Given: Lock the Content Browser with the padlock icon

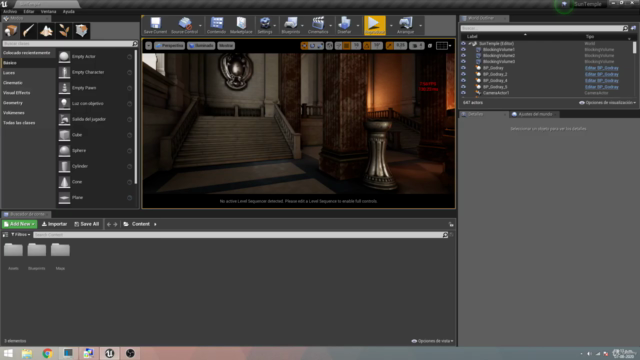Looking at the screenshot, I should click(x=451, y=224).
